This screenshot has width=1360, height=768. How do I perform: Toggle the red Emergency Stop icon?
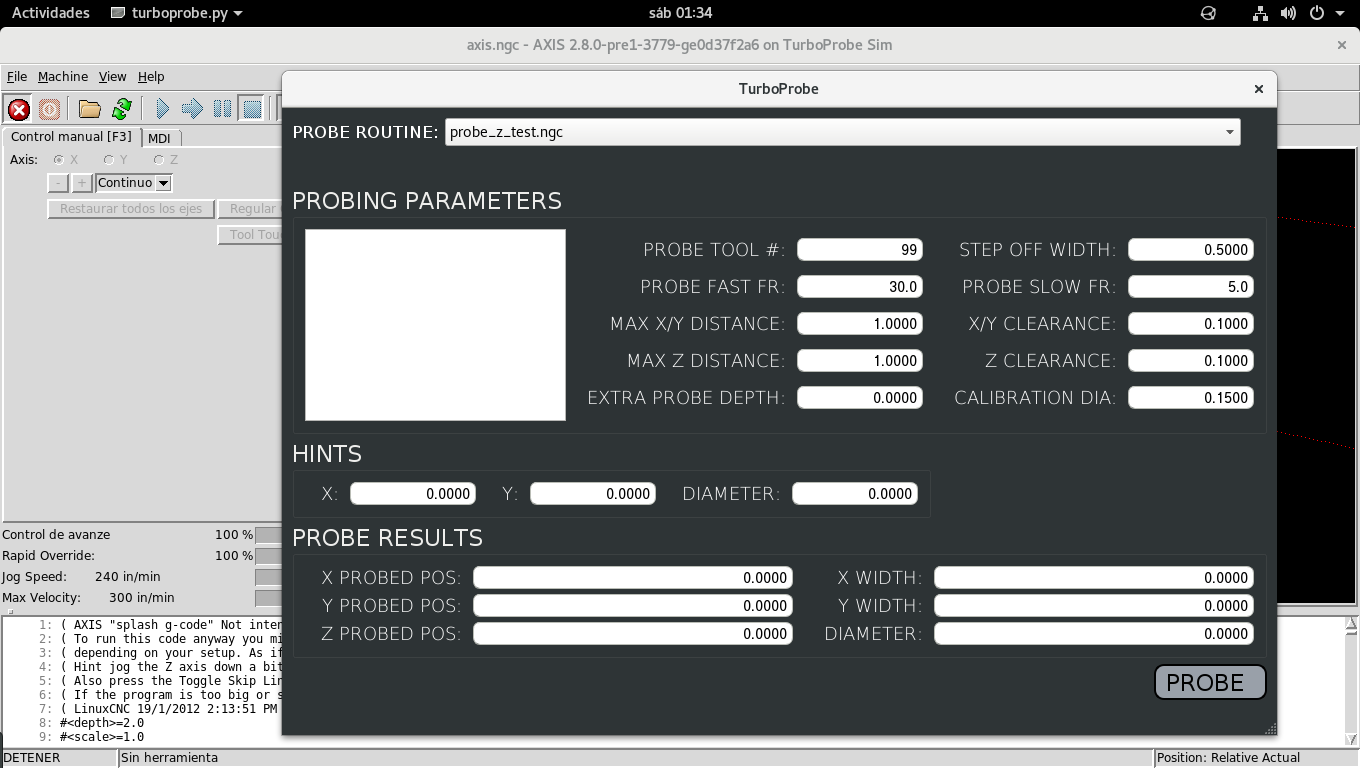18,109
